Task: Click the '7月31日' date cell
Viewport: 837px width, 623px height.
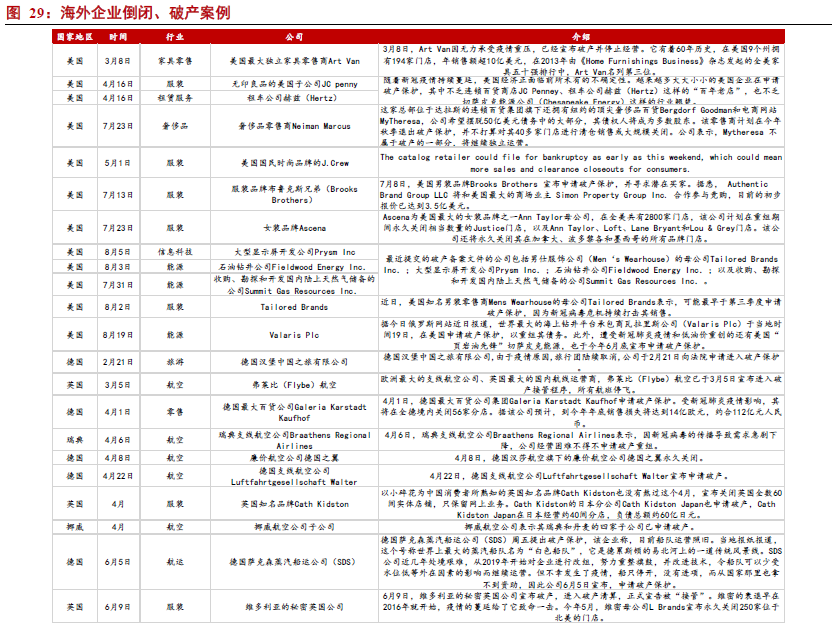Action: coord(118,286)
